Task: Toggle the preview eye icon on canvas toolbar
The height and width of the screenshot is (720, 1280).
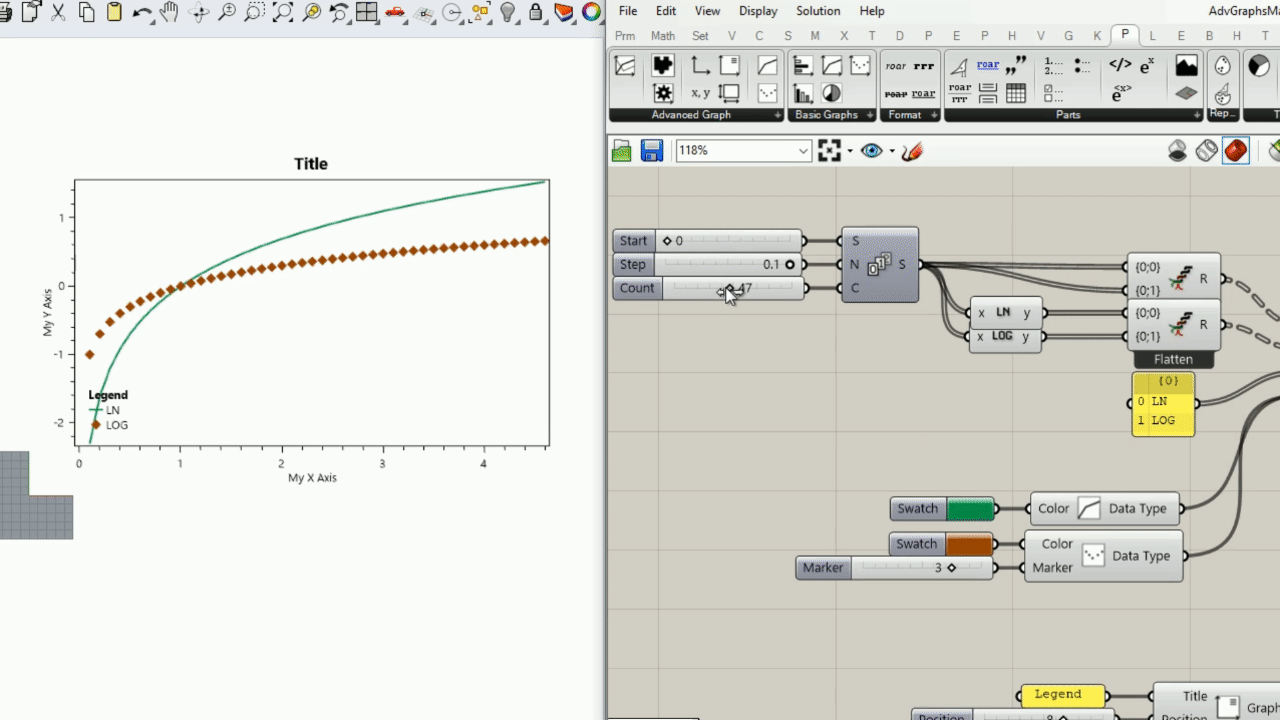Action: pyautogui.click(x=872, y=151)
